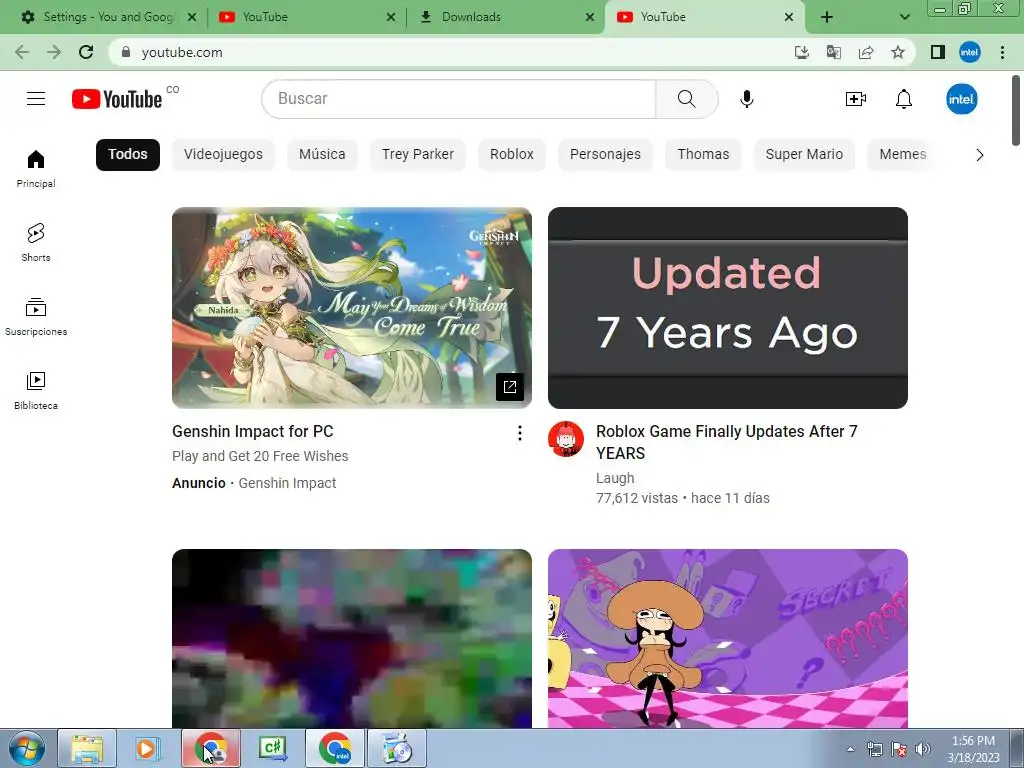Viewport: 1024px width, 768px height.
Task: Click the site lock icon in address bar
Action: point(126,52)
